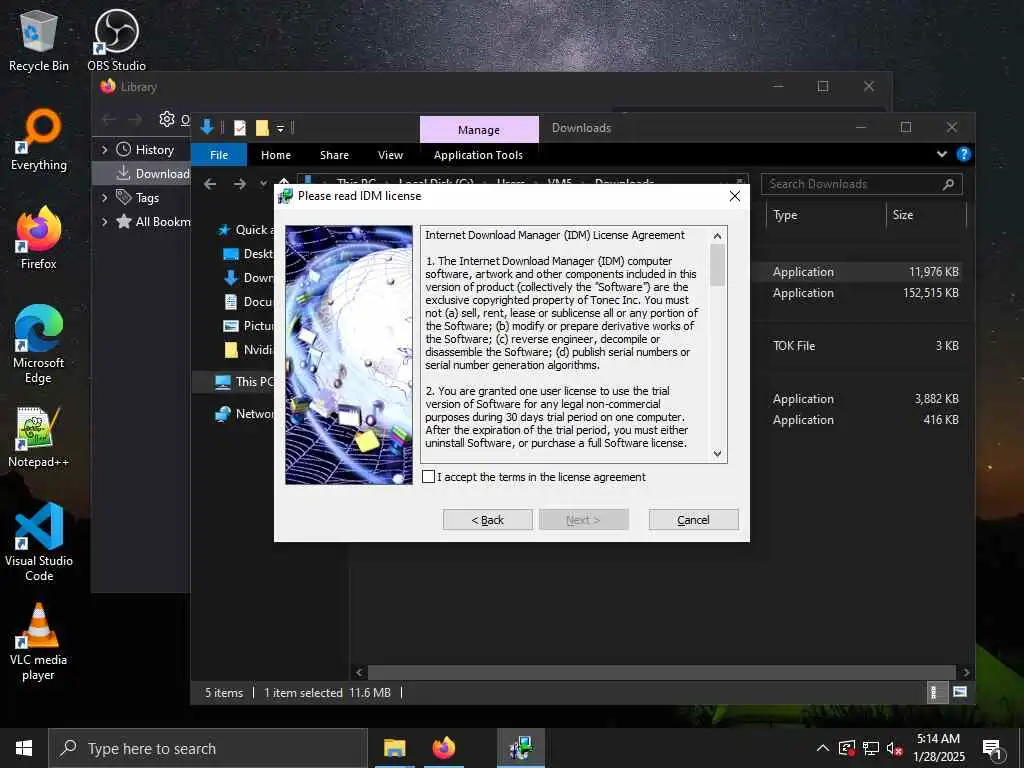Select VLC media player desktop shortcut
This screenshot has height=768, width=1024.
point(39,642)
